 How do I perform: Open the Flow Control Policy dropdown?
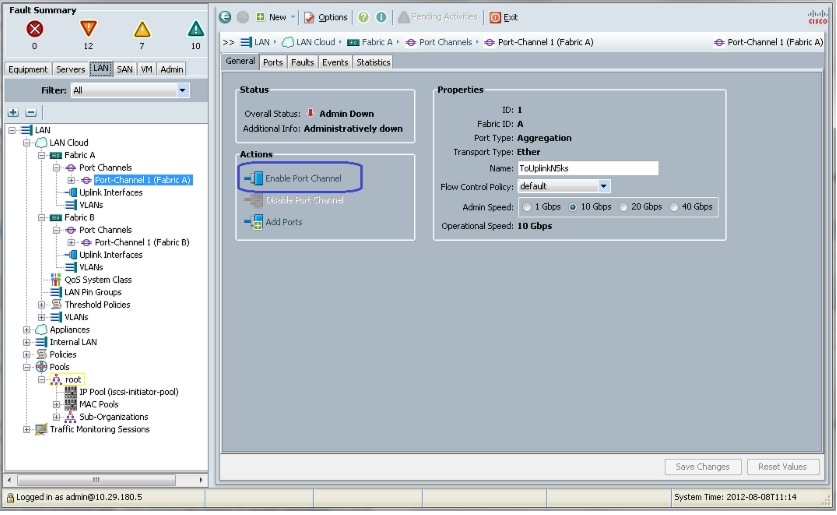604,186
